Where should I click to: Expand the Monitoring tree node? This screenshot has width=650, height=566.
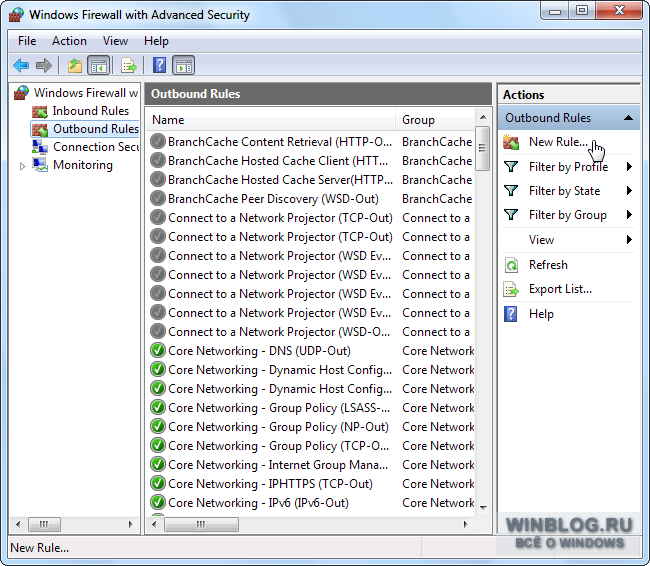click(x=22, y=166)
